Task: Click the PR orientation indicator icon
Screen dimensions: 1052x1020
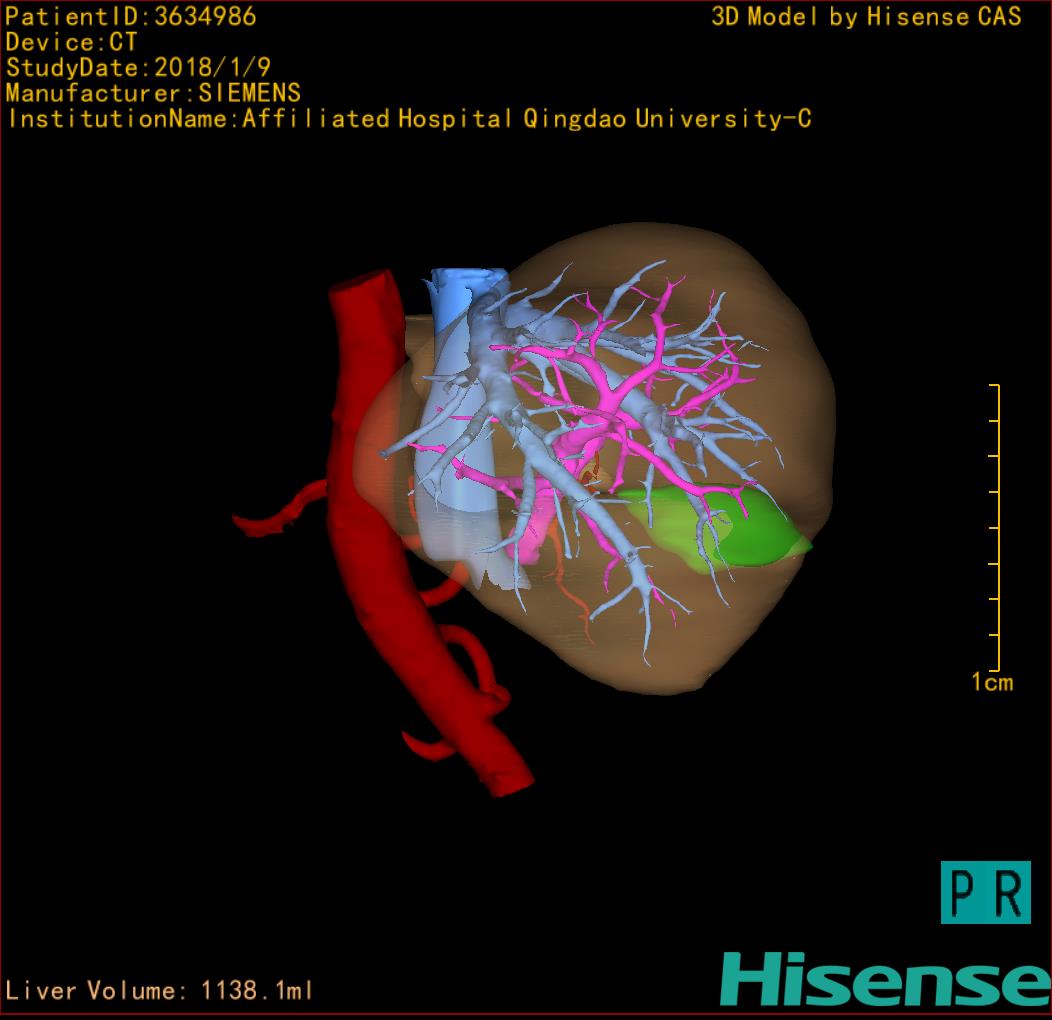Action: (985, 892)
